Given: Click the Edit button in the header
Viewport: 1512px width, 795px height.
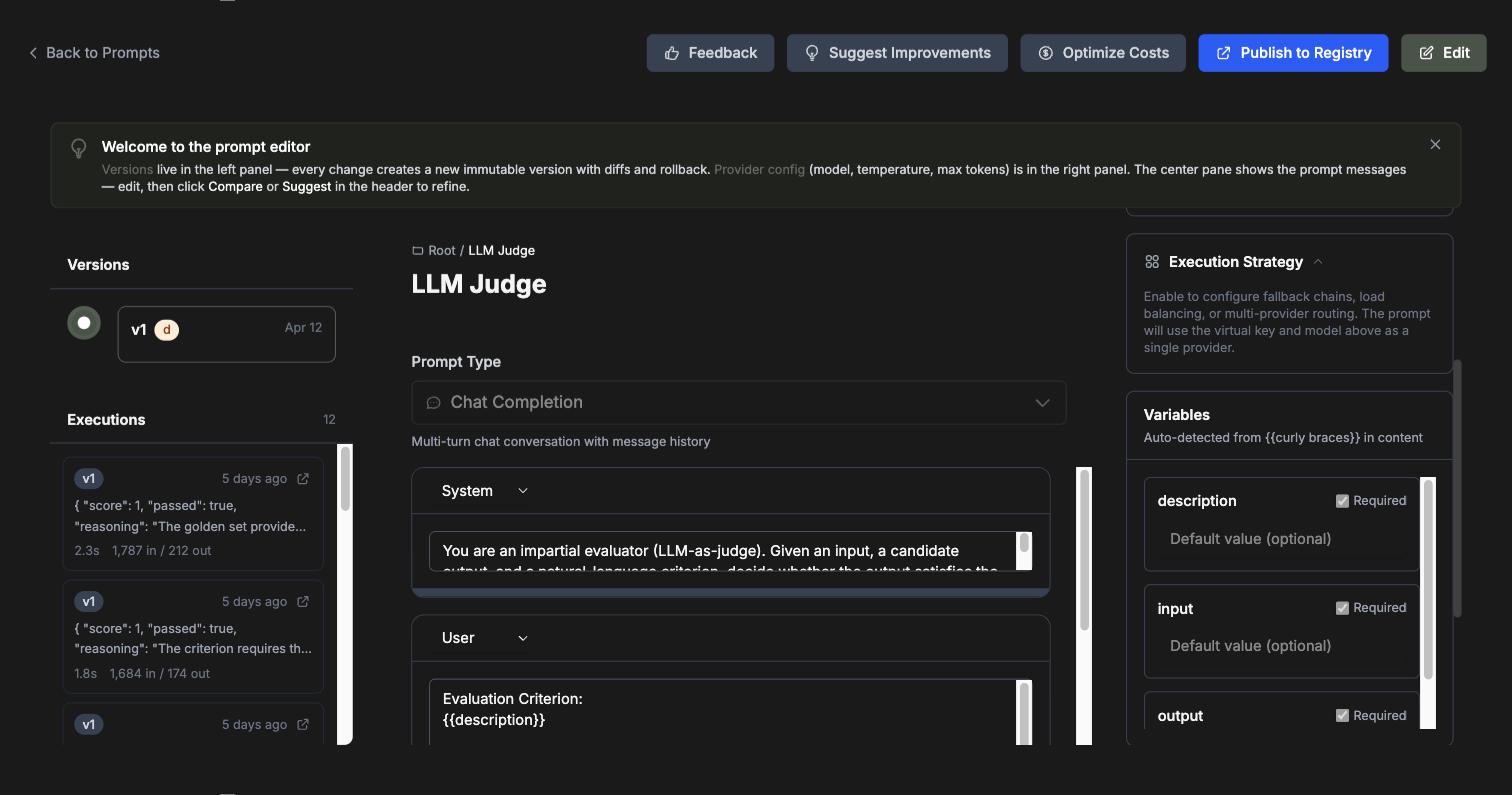Looking at the screenshot, I should 1443,53.
